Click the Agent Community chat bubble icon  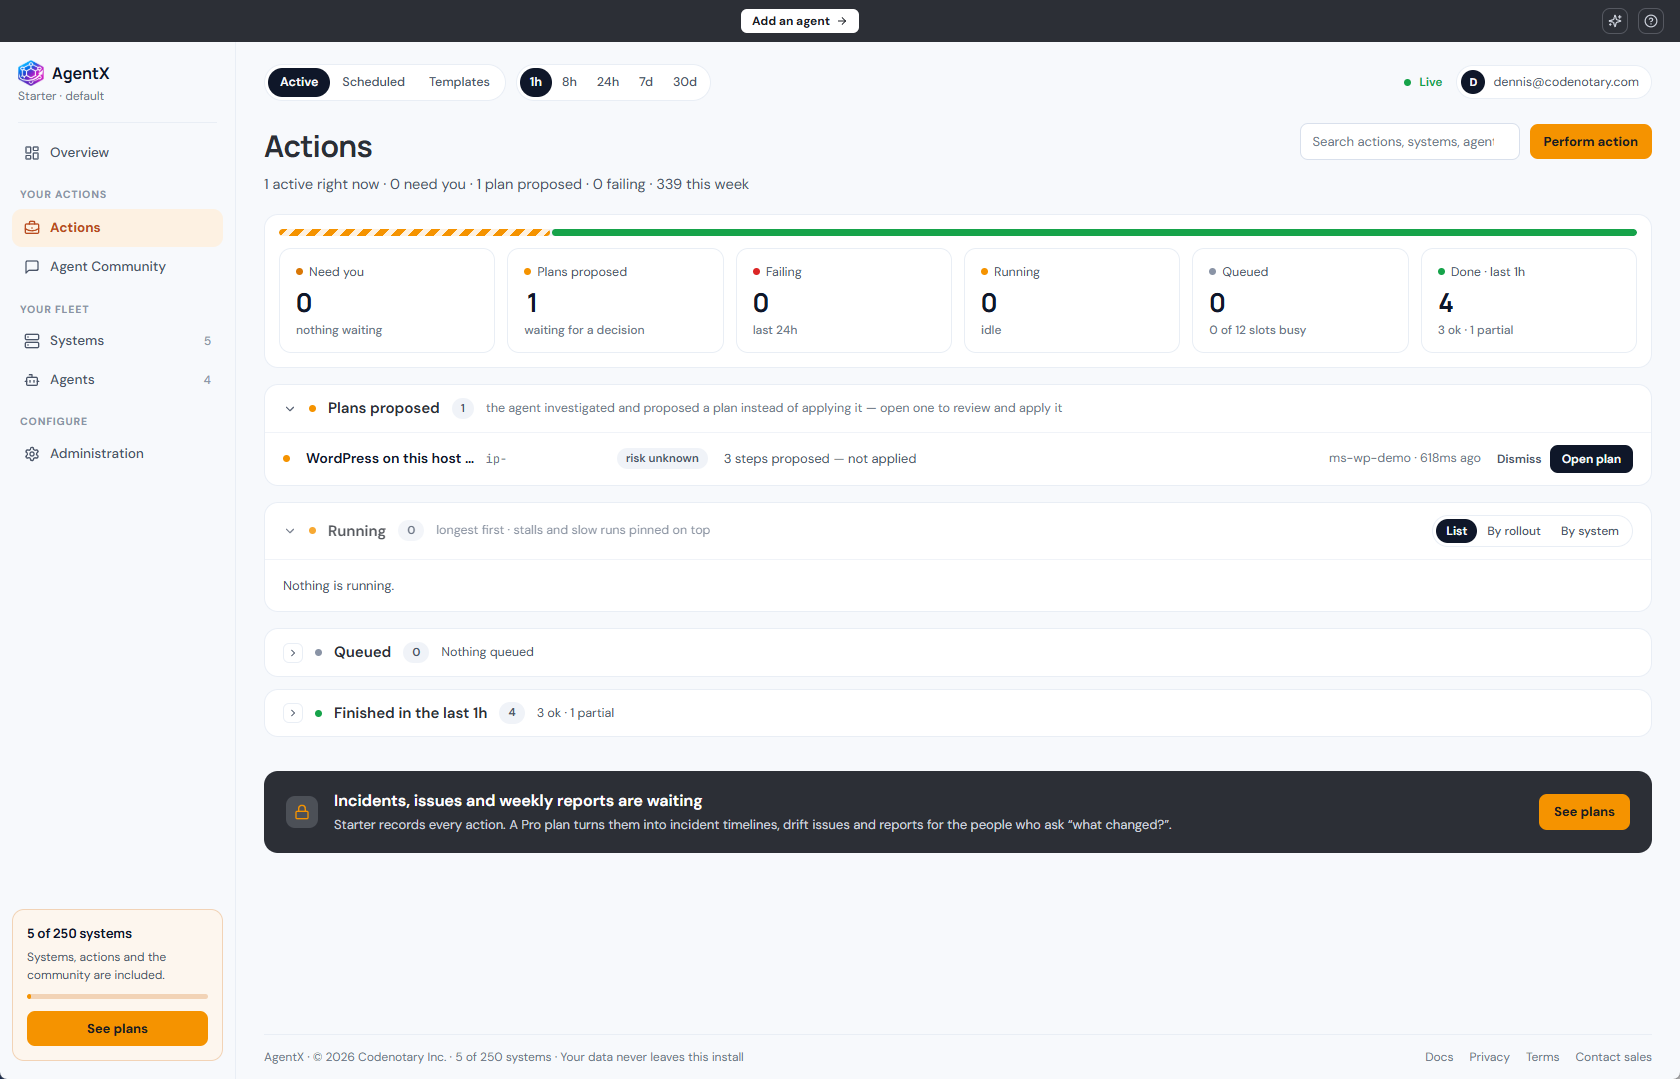pos(32,267)
